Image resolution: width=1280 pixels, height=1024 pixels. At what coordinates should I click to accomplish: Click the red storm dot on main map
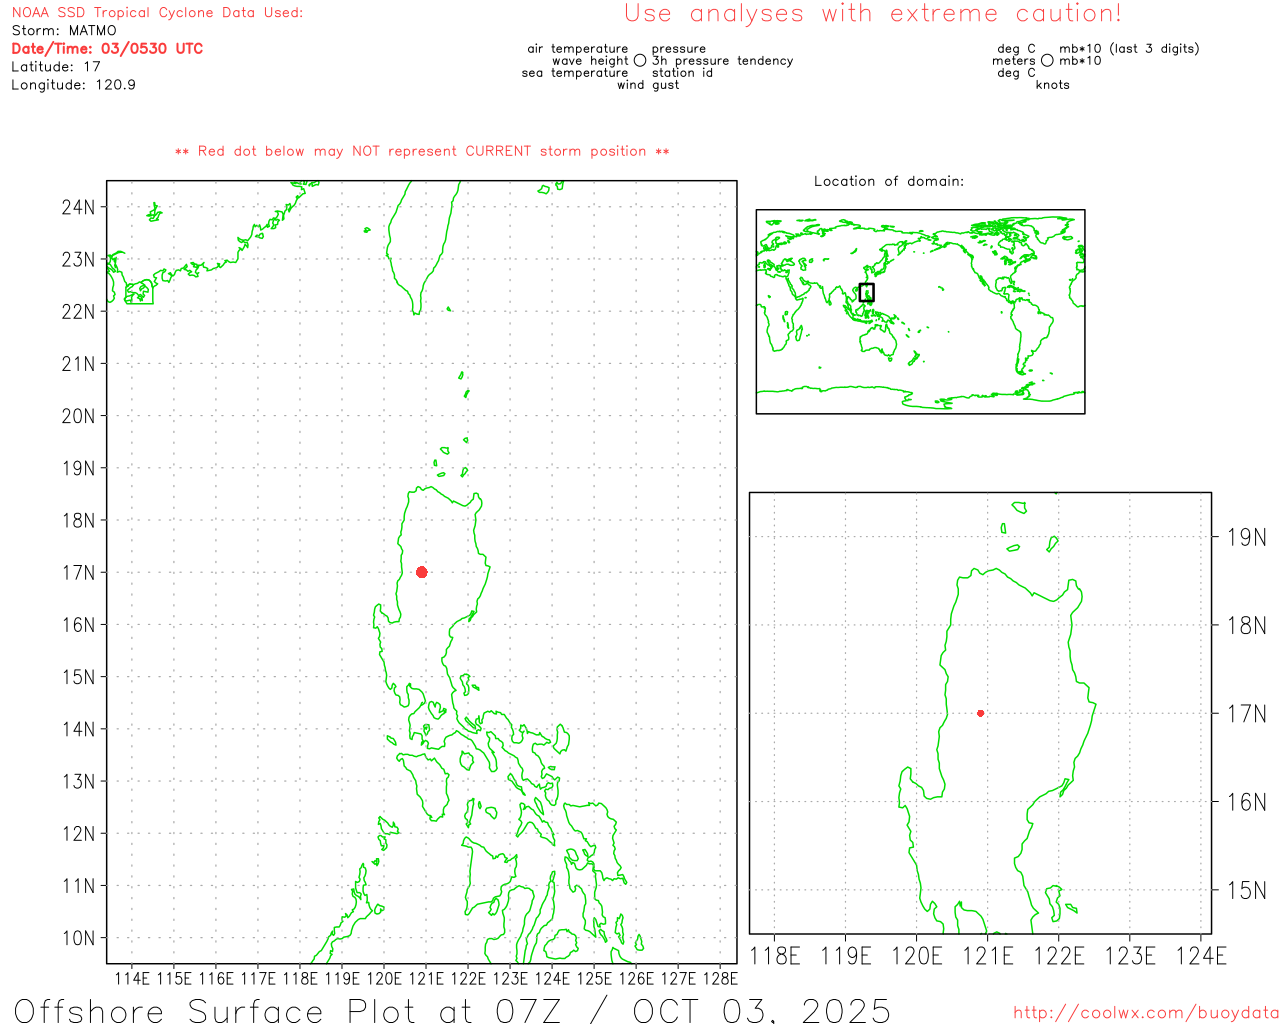(421, 572)
